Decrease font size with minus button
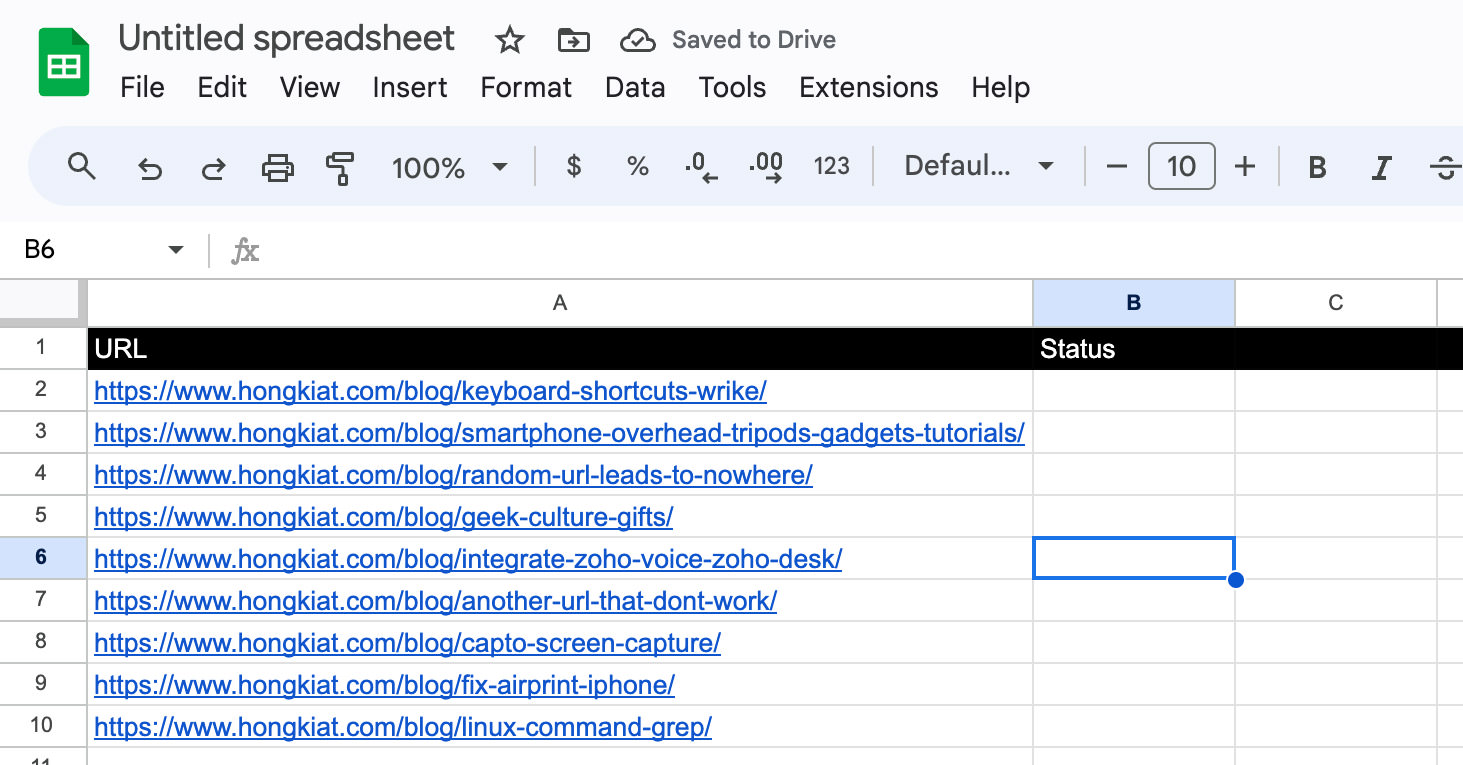 pyautogui.click(x=1117, y=166)
